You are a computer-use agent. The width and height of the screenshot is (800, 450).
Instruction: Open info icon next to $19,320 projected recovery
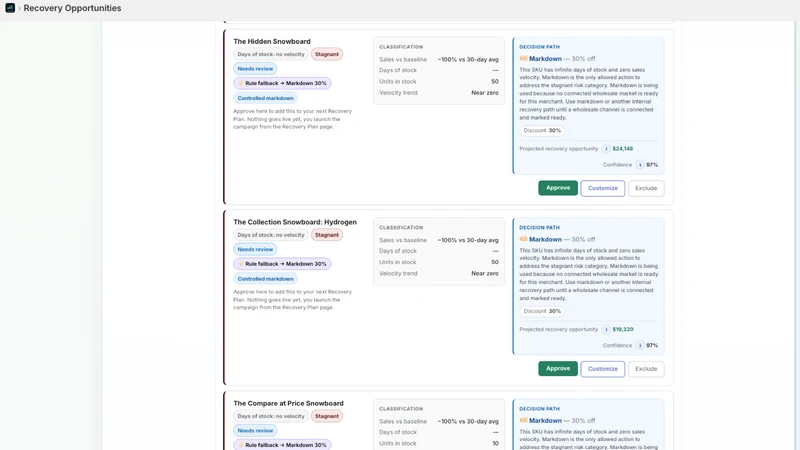click(606, 330)
